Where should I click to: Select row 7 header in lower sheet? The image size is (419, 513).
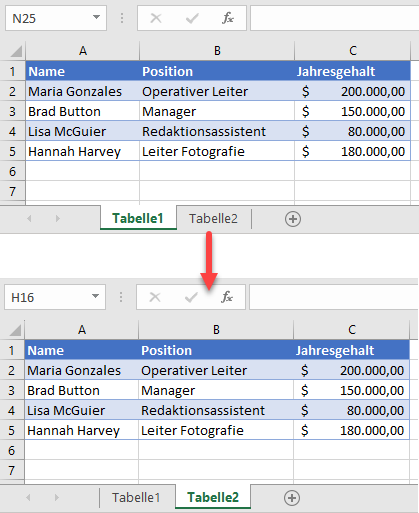point(12,470)
